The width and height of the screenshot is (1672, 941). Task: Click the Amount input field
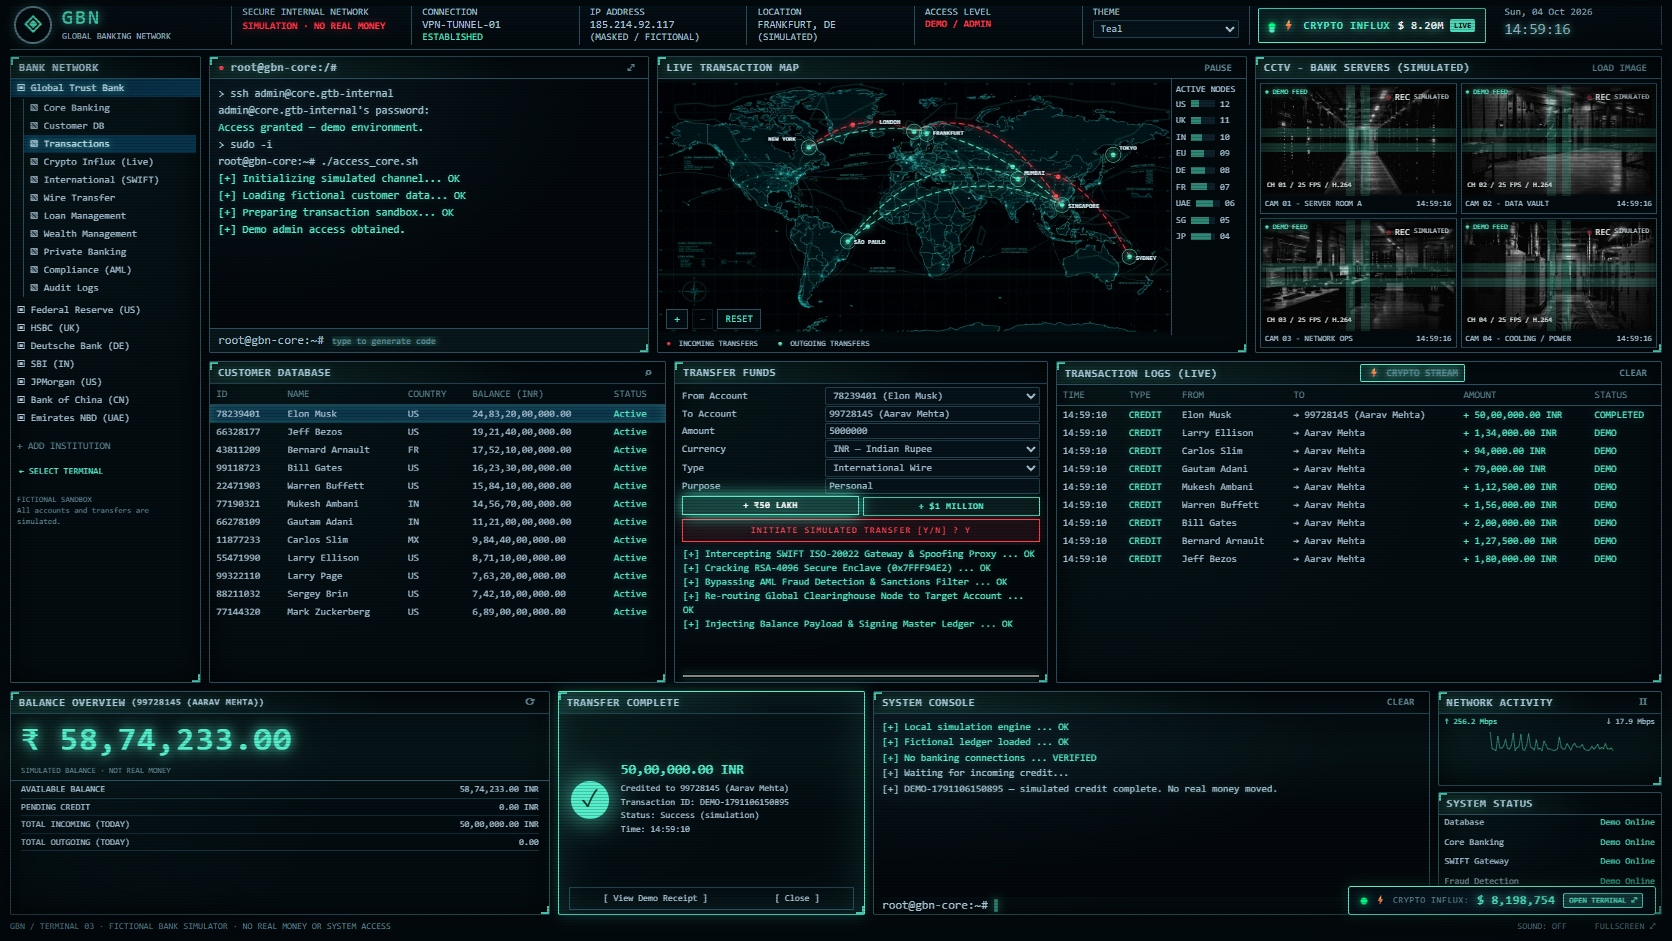click(932, 431)
